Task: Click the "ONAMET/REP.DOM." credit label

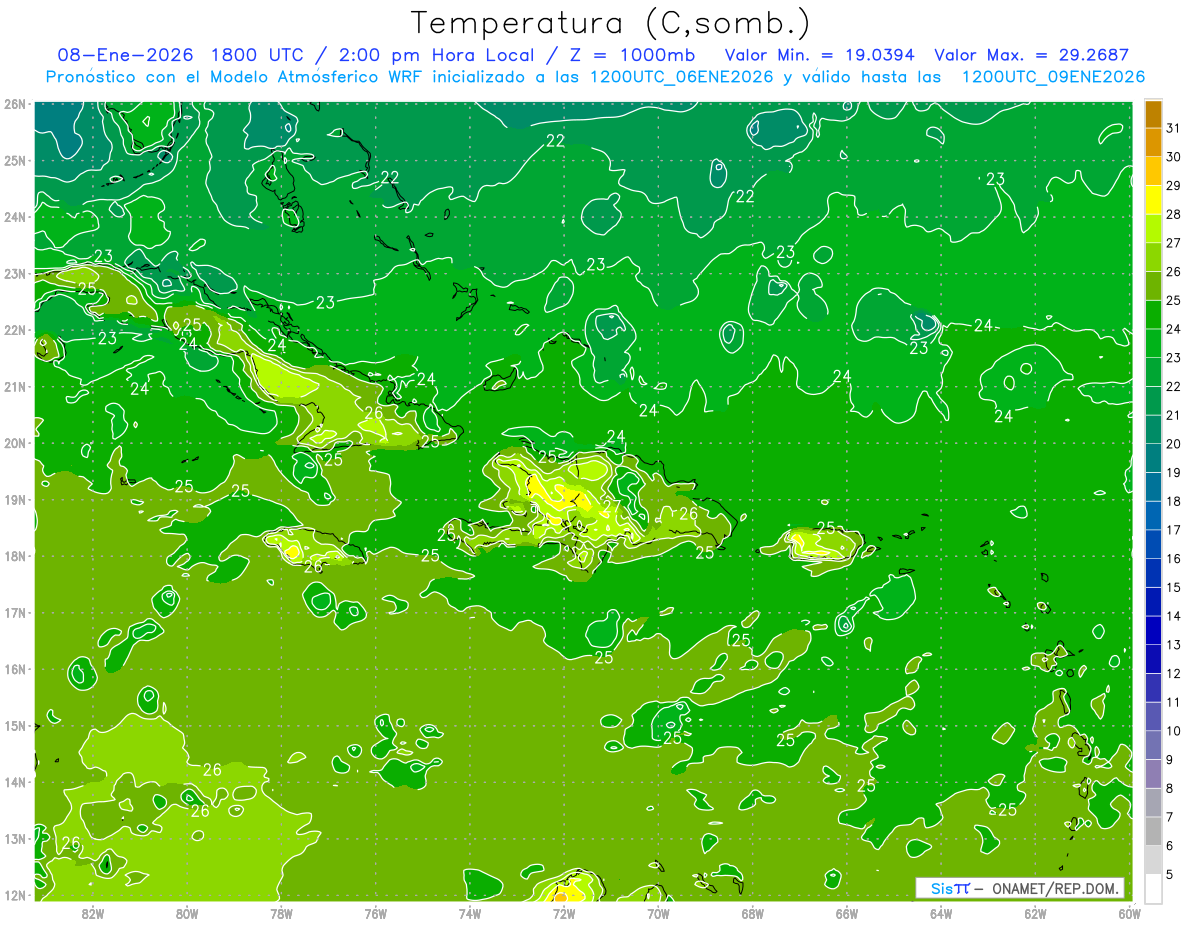Action: click(x=1056, y=888)
